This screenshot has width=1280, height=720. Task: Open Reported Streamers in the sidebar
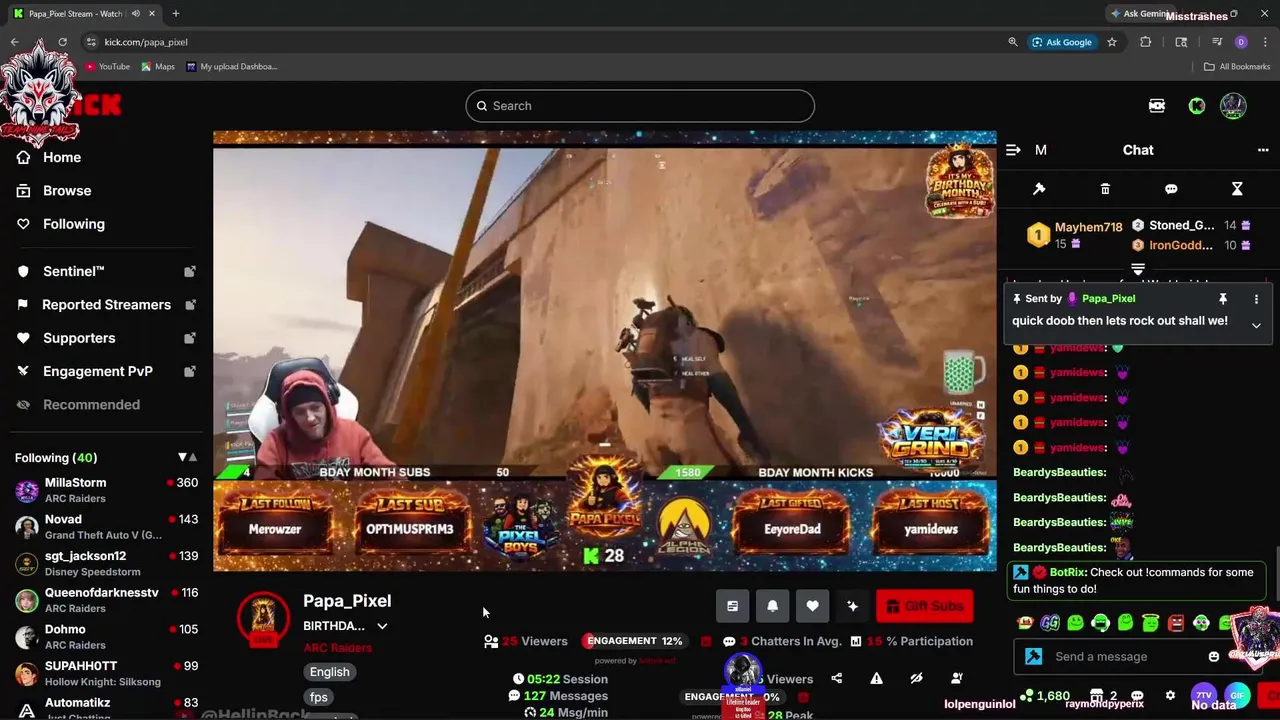[x=105, y=304]
